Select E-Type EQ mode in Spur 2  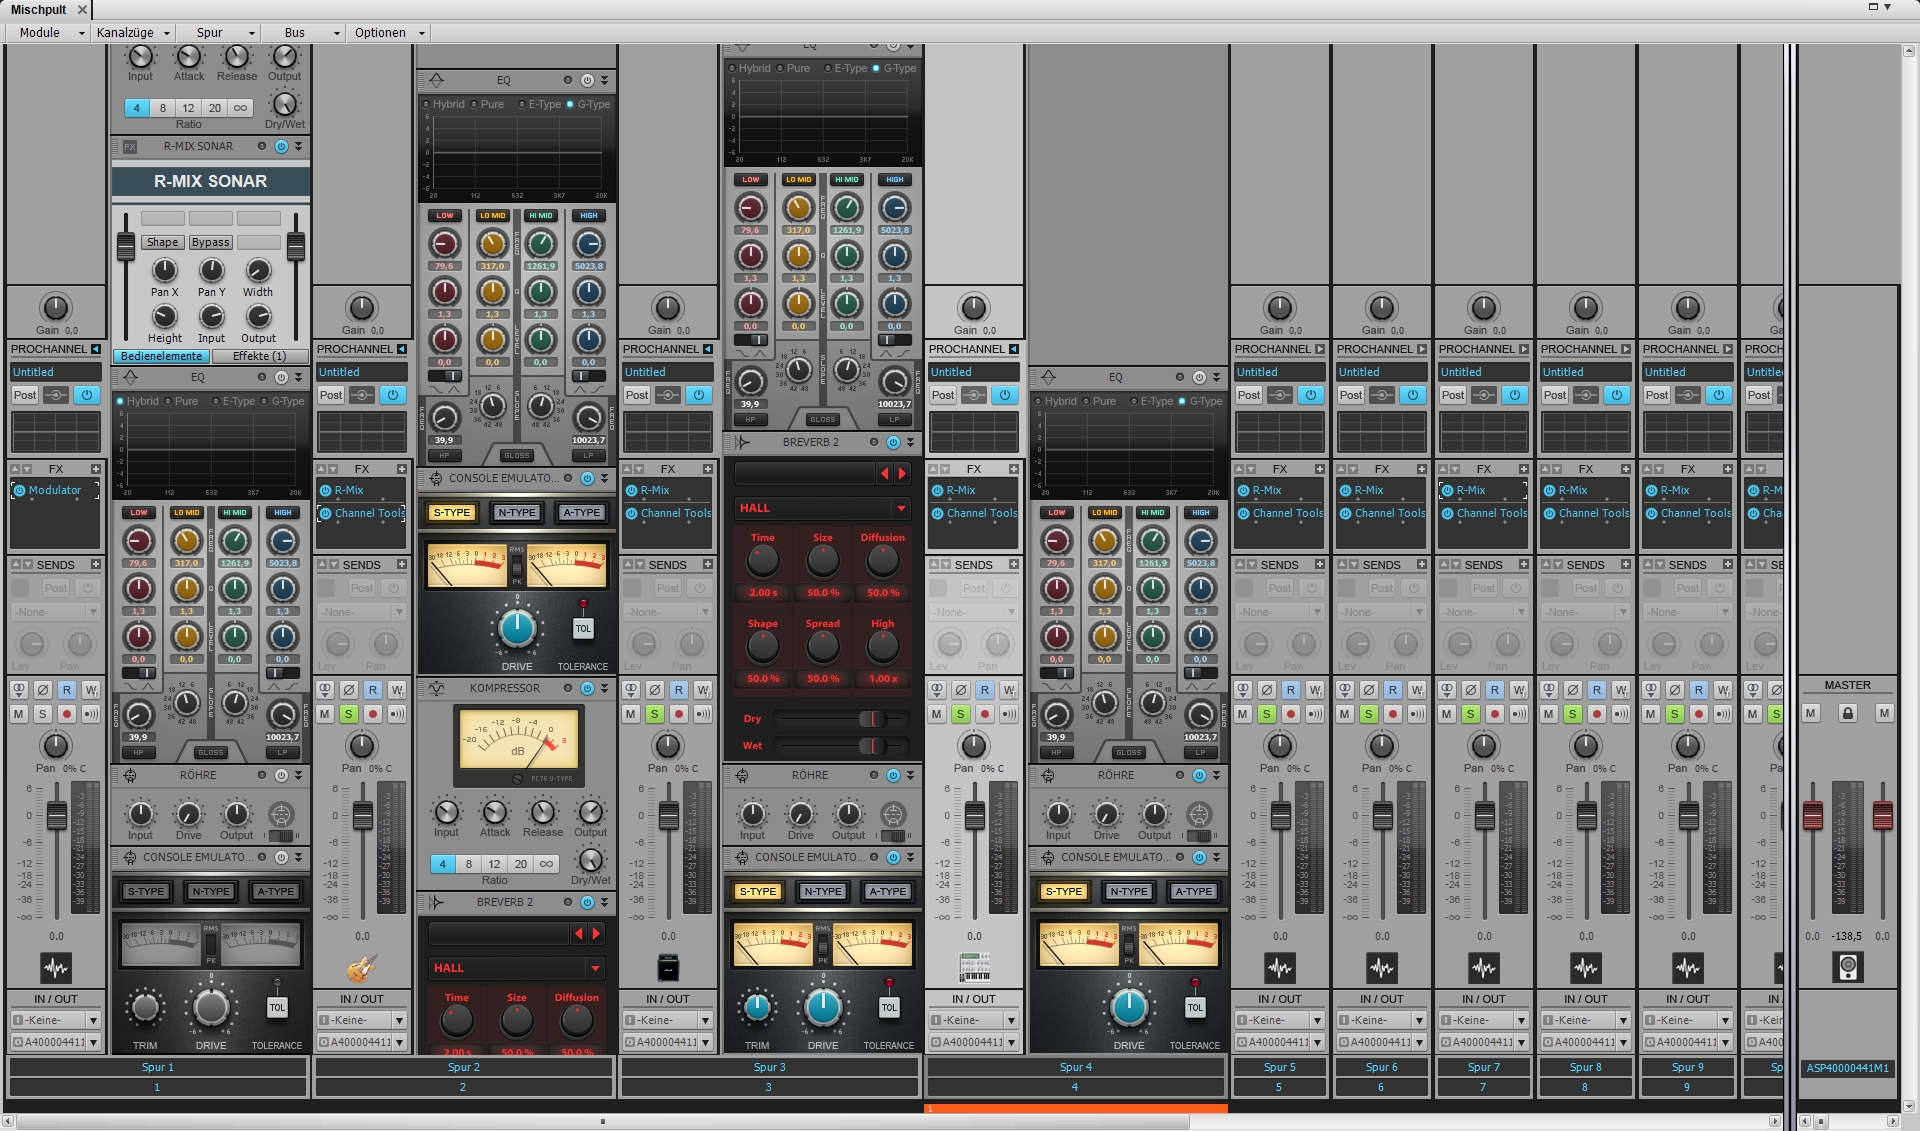click(539, 104)
